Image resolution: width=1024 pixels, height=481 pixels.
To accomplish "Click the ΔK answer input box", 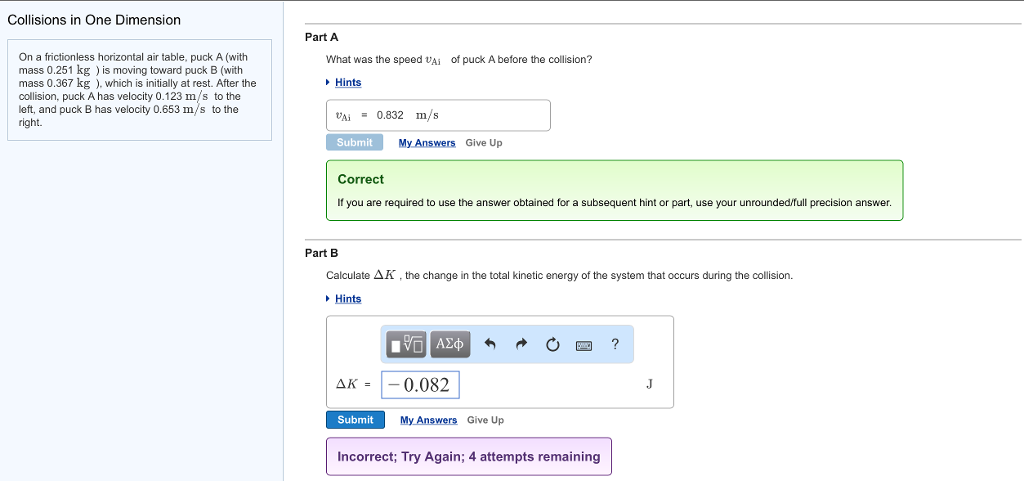I will pos(421,385).
